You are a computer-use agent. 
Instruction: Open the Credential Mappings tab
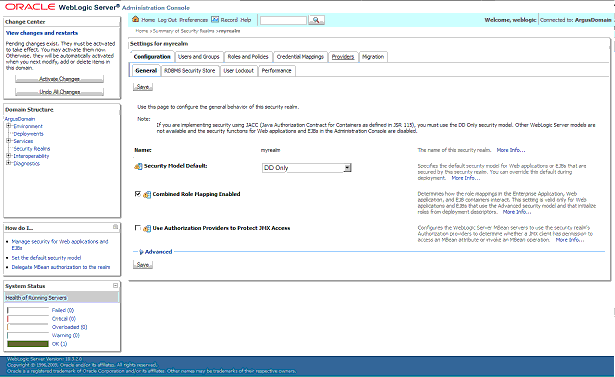pos(300,57)
